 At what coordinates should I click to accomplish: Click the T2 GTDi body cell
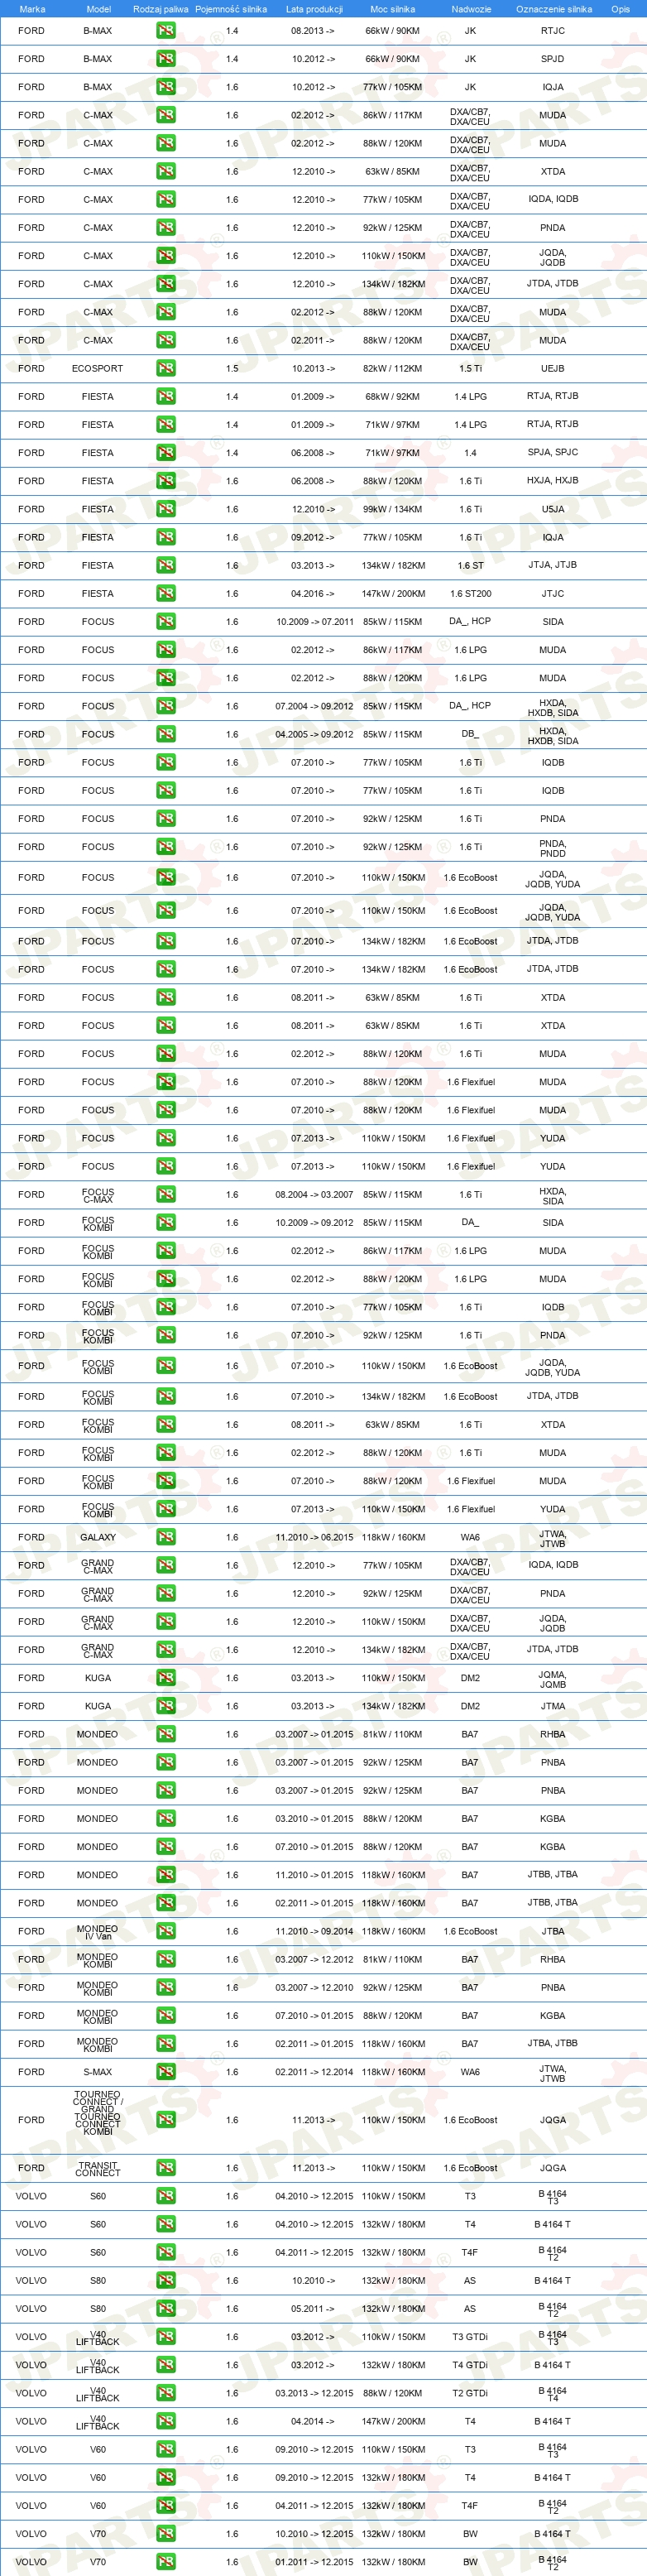pyautogui.click(x=470, y=2393)
